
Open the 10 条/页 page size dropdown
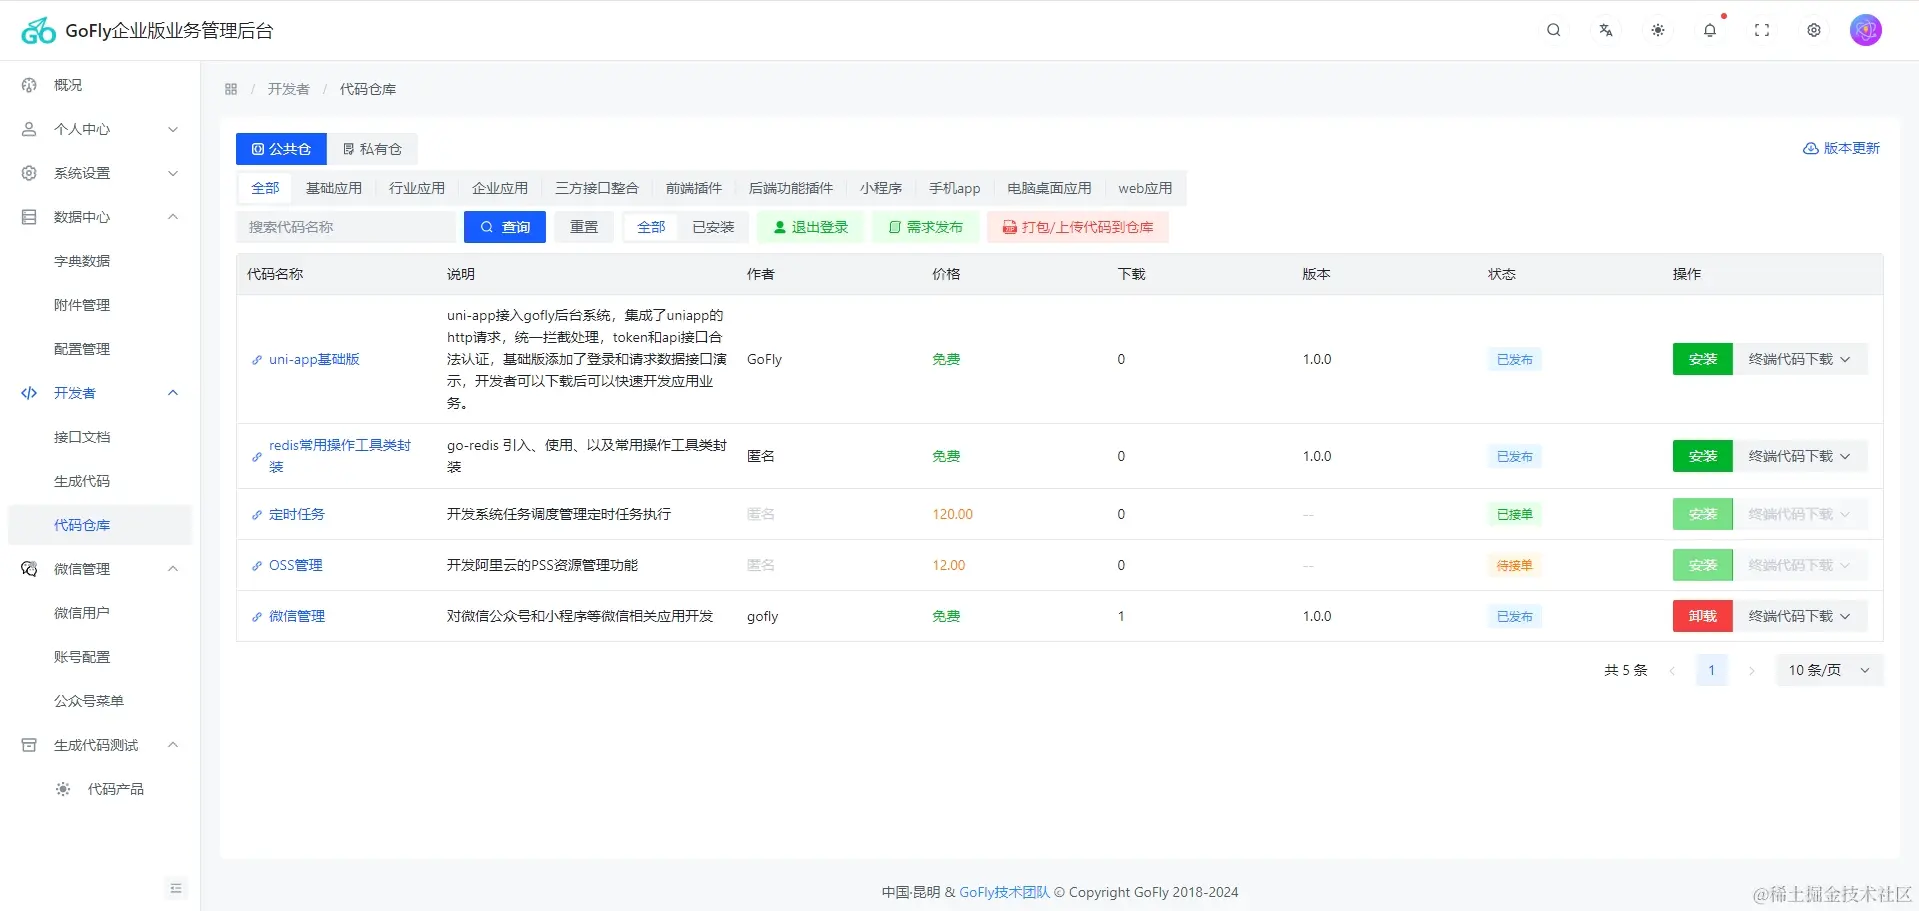[x=1829, y=670]
